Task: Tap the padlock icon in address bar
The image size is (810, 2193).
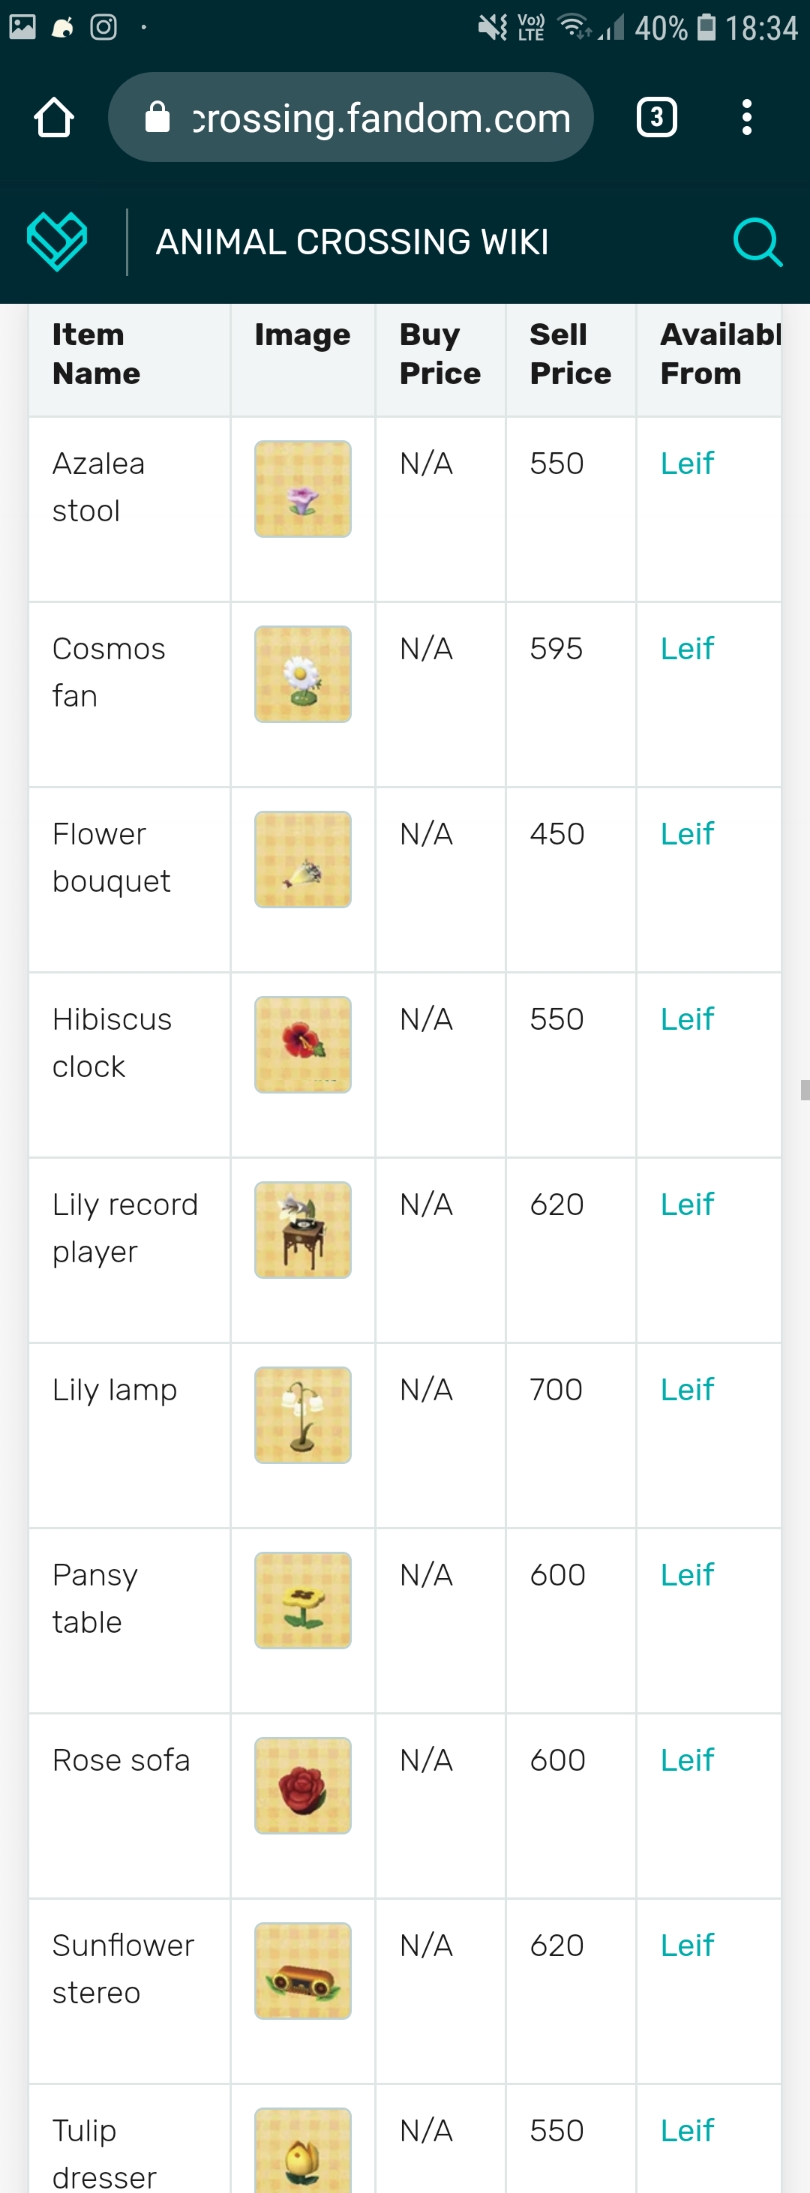Action: (158, 118)
